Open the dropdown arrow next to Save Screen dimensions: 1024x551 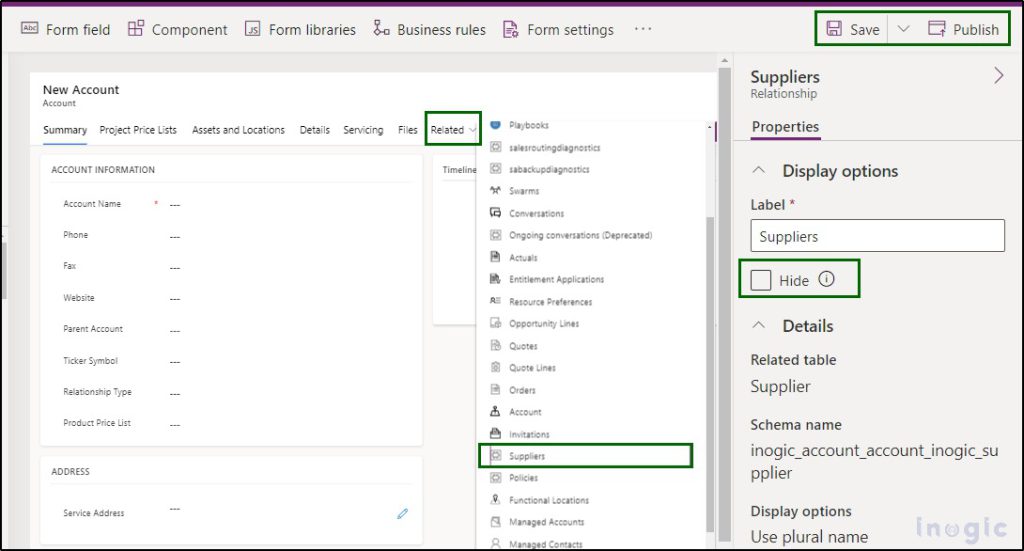904,29
